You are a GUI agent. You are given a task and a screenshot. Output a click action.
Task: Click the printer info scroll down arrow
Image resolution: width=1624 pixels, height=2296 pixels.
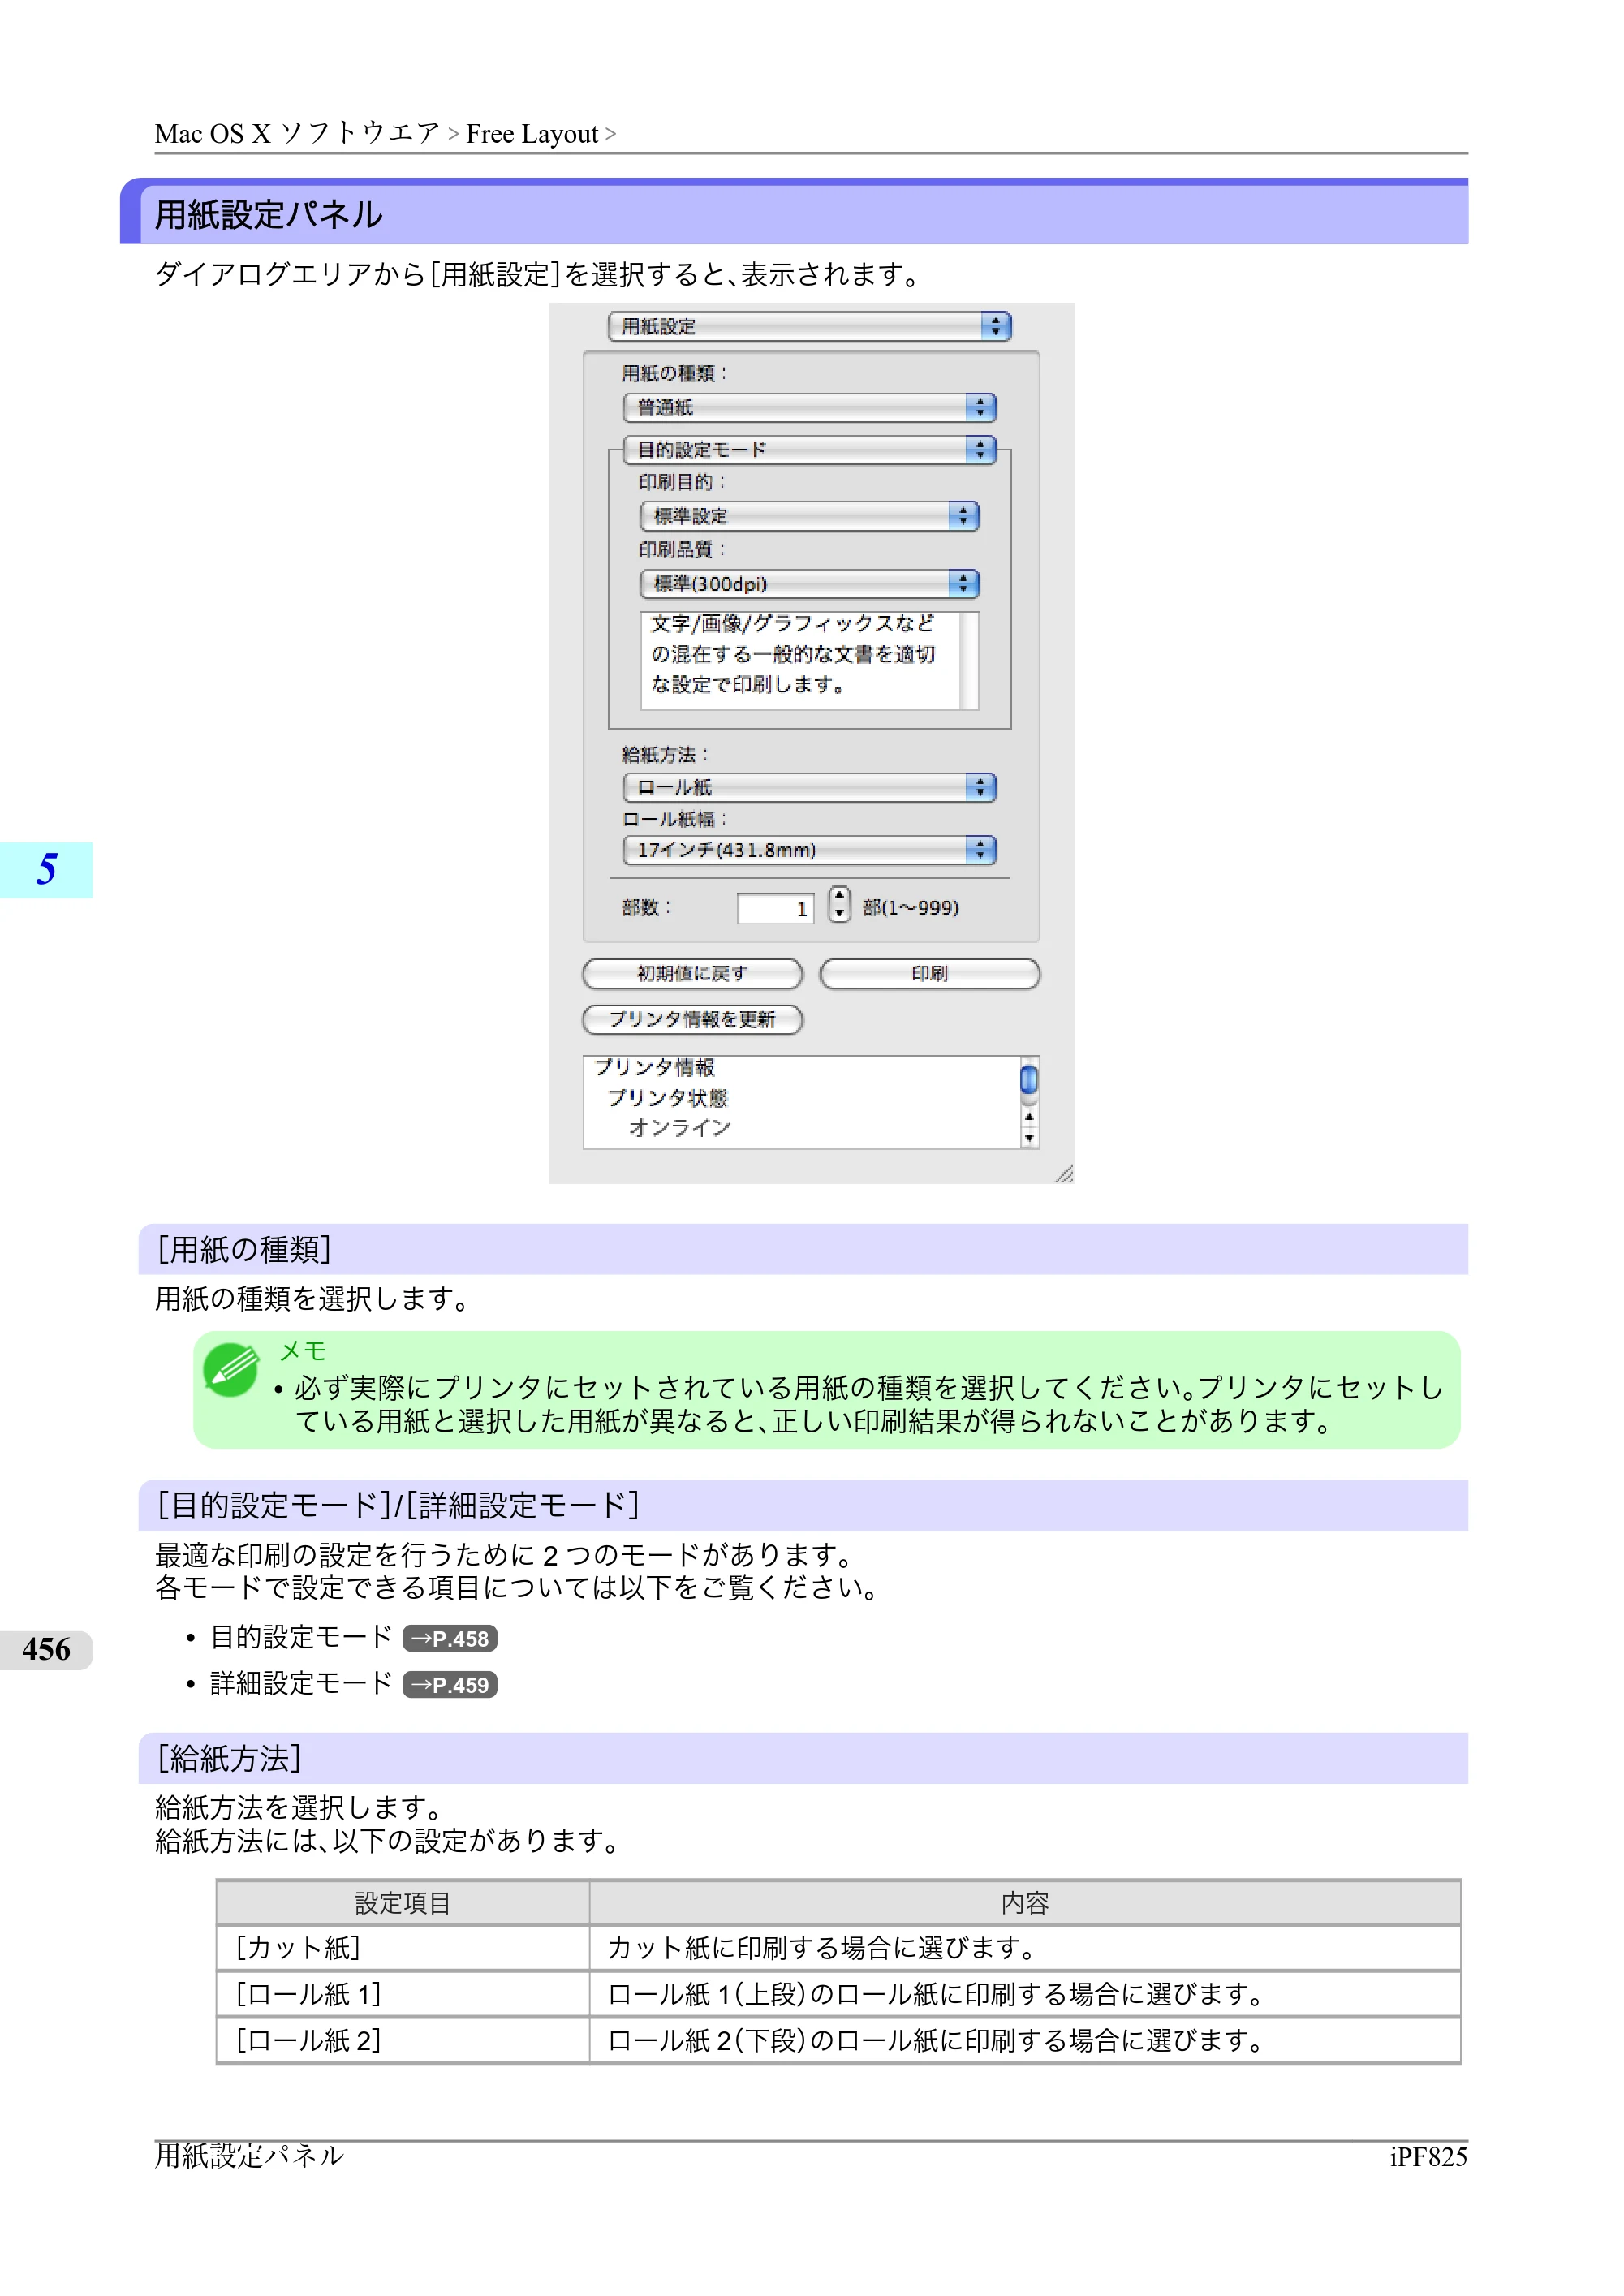pyautogui.click(x=1029, y=1137)
